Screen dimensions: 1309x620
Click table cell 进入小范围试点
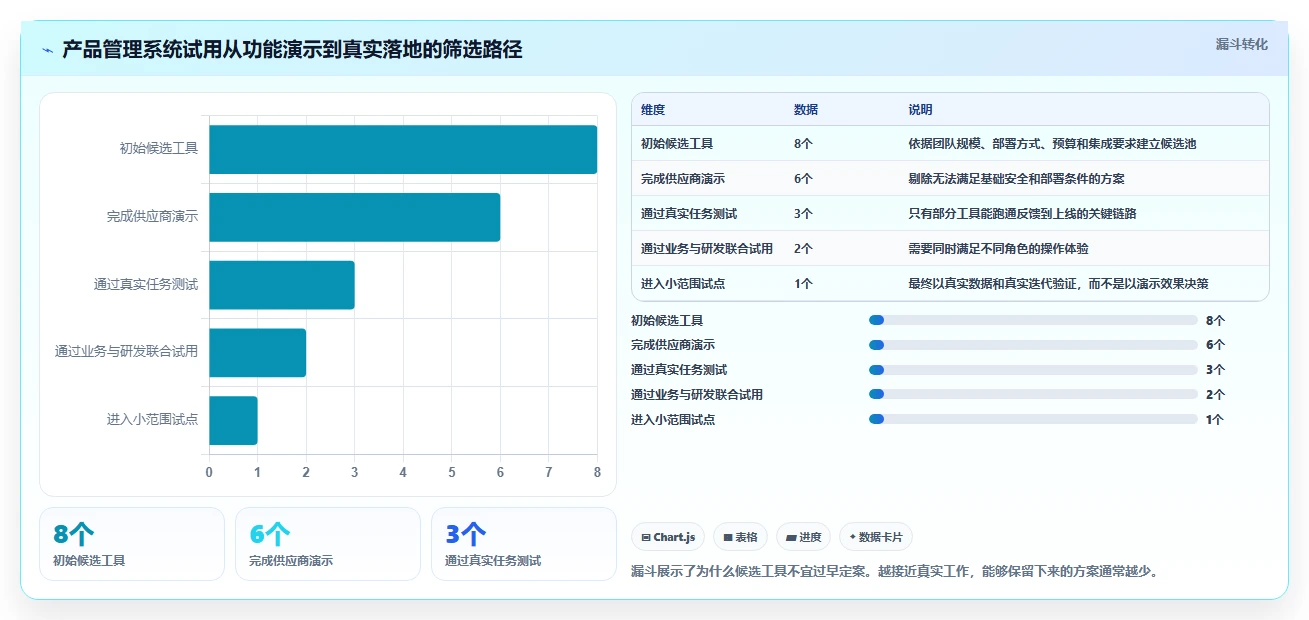coord(683,284)
